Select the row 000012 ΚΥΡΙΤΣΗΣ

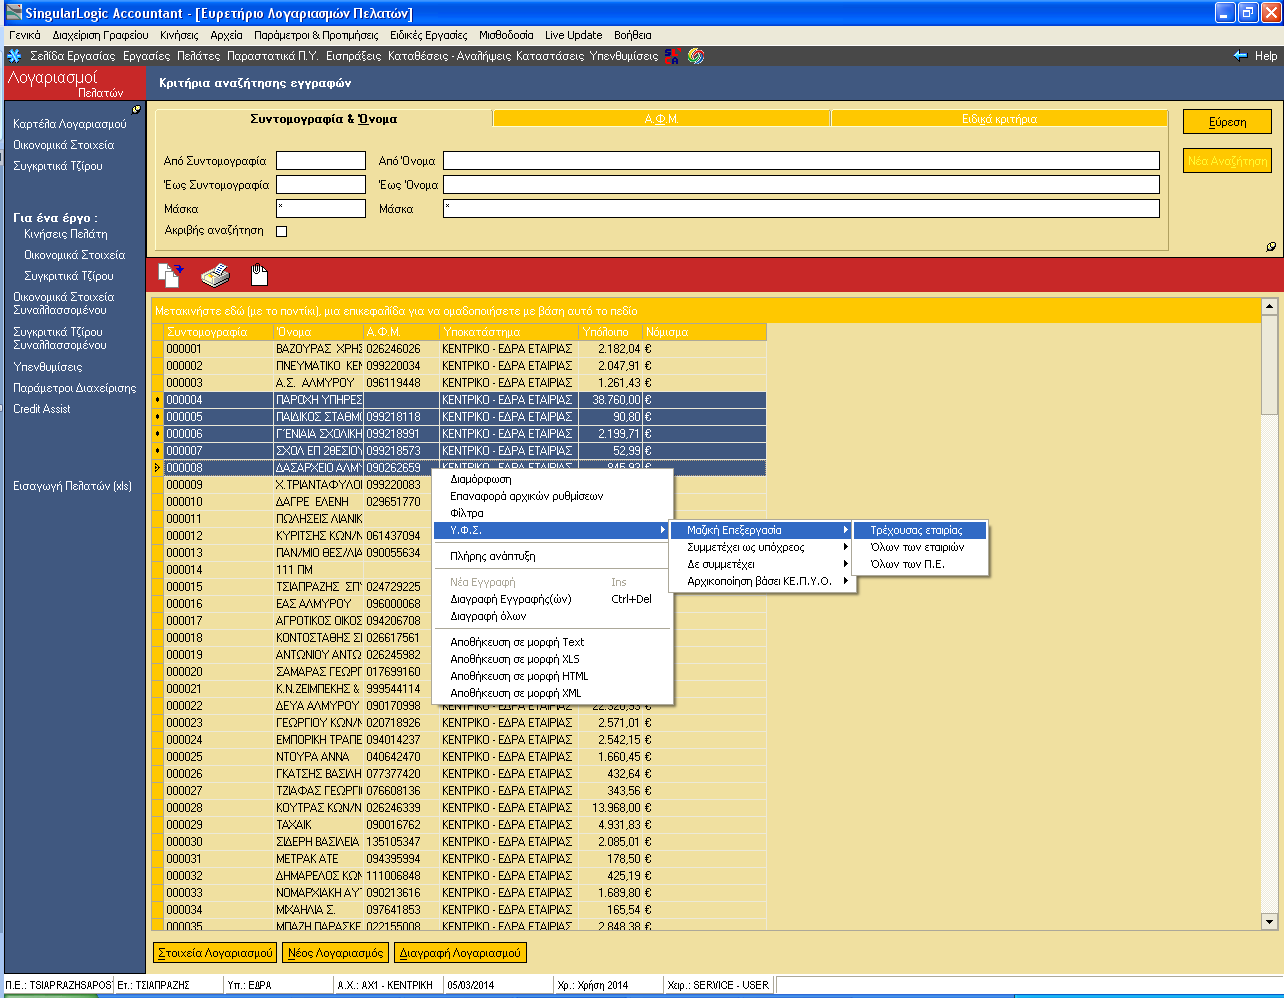coord(458,536)
